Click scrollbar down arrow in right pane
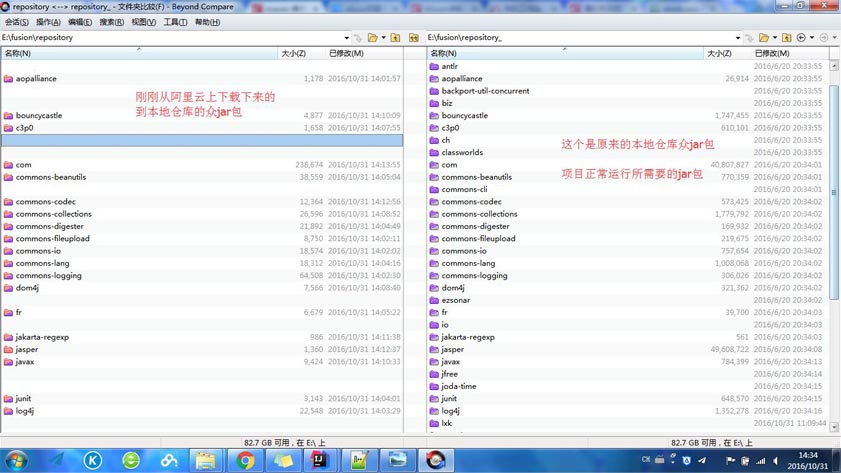 click(x=834, y=427)
